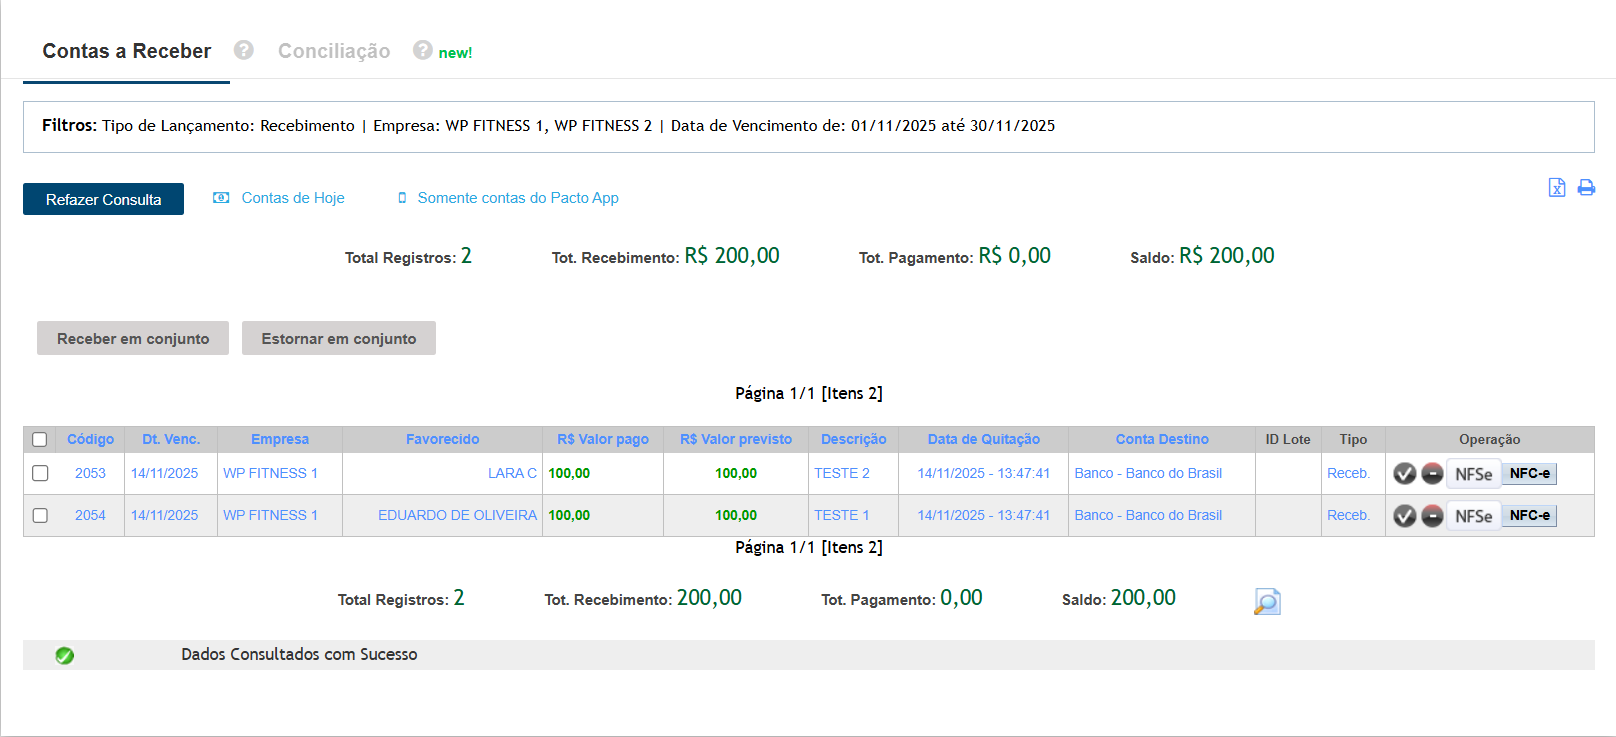1616x737 pixels.
Task: Click the printer icon to print
Action: click(1586, 188)
